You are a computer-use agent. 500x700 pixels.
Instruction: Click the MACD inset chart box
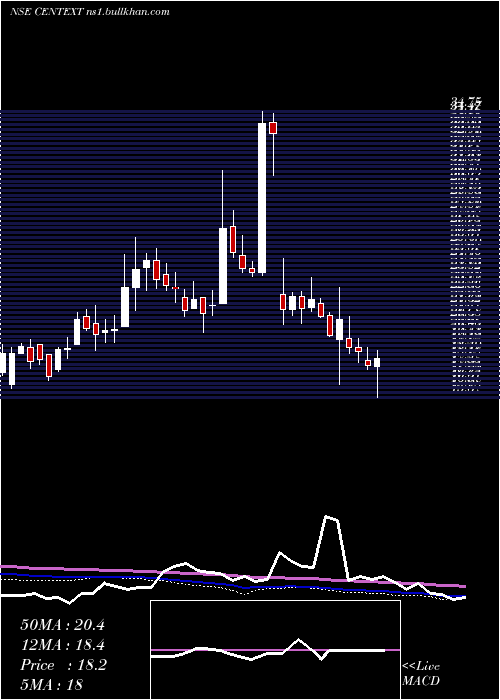click(x=275, y=650)
